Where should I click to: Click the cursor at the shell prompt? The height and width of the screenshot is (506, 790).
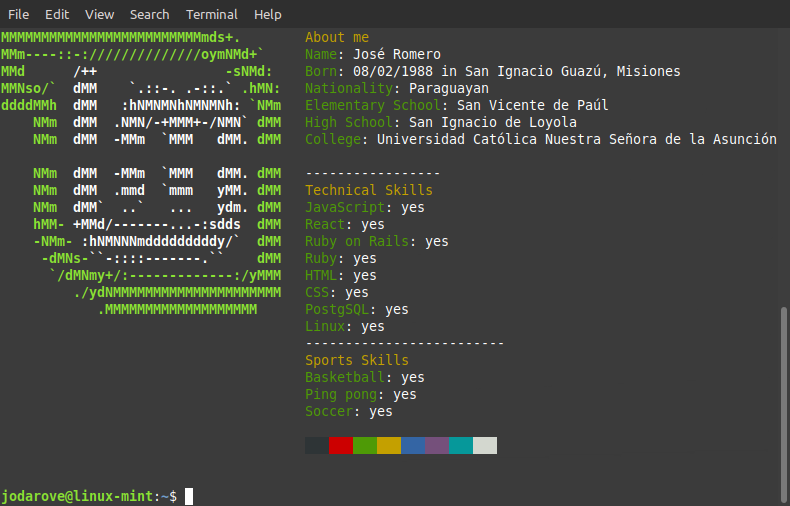pyautogui.click(x=189, y=496)
